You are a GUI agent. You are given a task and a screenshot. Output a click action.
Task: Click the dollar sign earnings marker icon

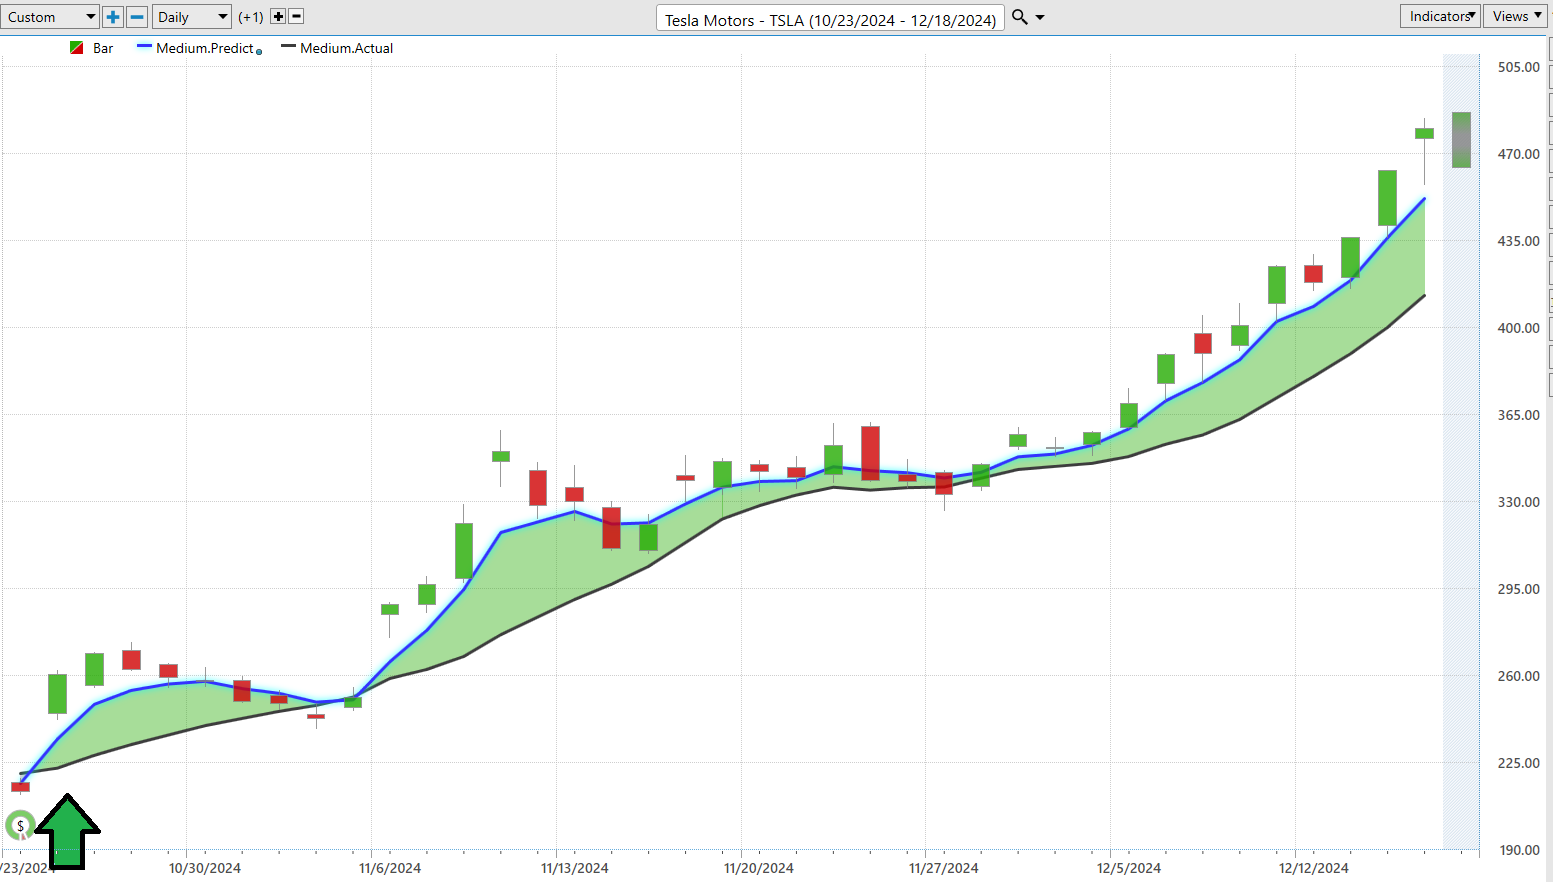(20, 826)
